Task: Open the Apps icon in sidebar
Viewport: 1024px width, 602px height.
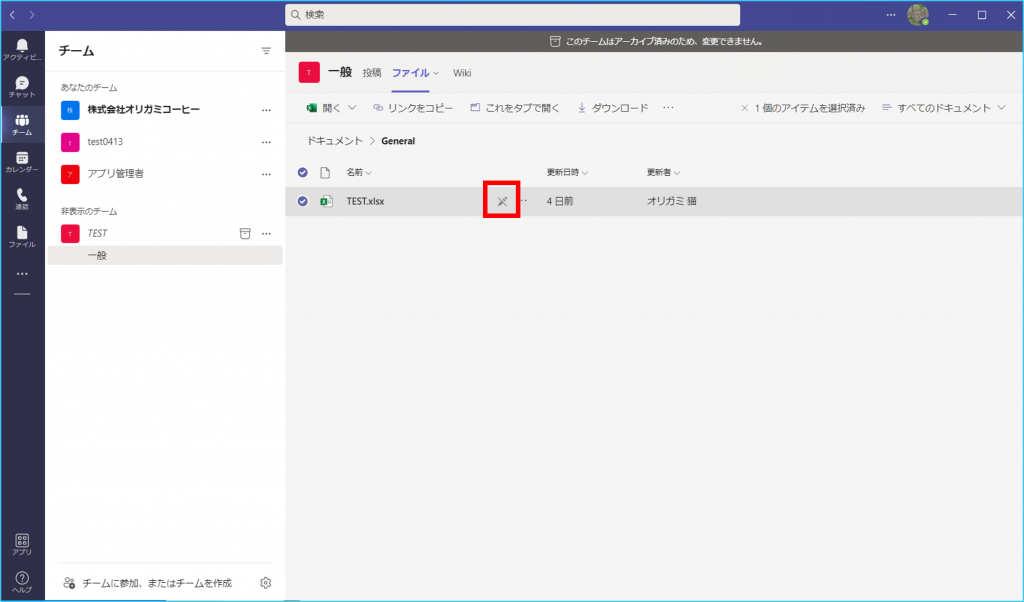Action: click(22, 544)
